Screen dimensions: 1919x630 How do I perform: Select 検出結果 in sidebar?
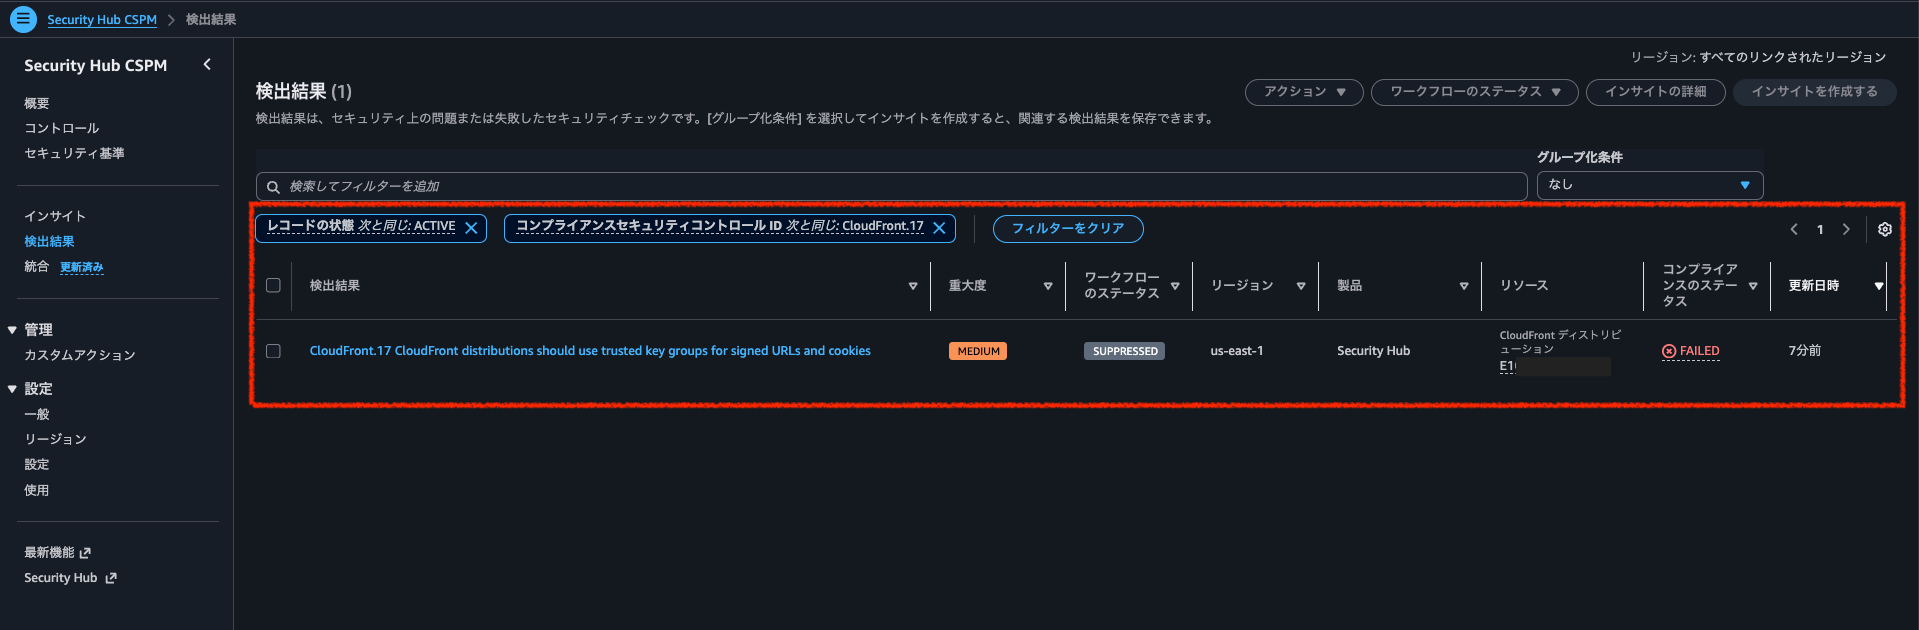click(x=49, y=241)
